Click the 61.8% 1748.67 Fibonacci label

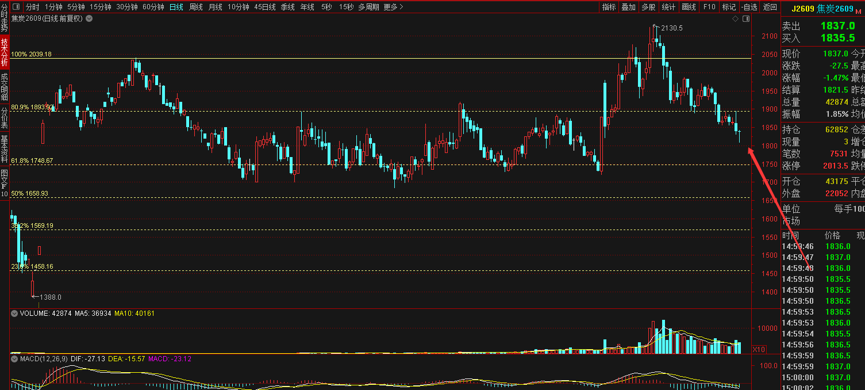click(32, 161)
